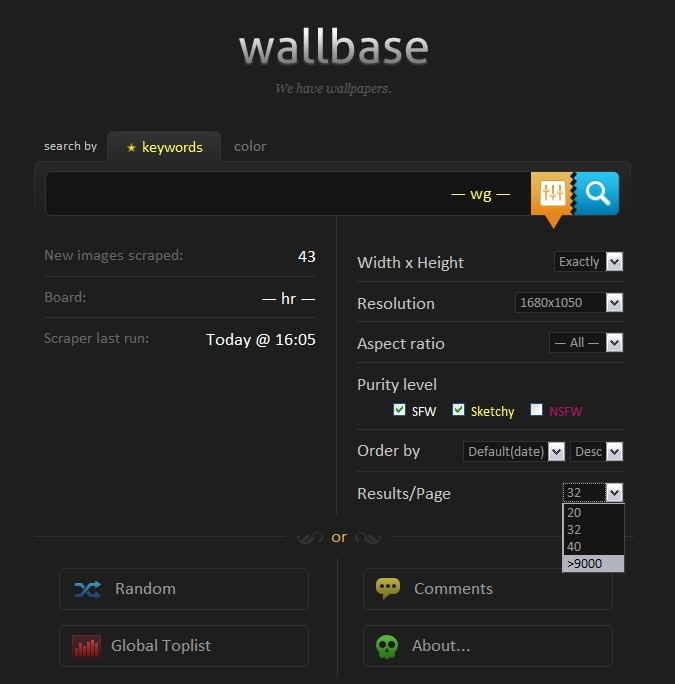Enable the NSFW purity checkbox
The height and width of the screenshot is (684, 675).
tap(536, 410)
